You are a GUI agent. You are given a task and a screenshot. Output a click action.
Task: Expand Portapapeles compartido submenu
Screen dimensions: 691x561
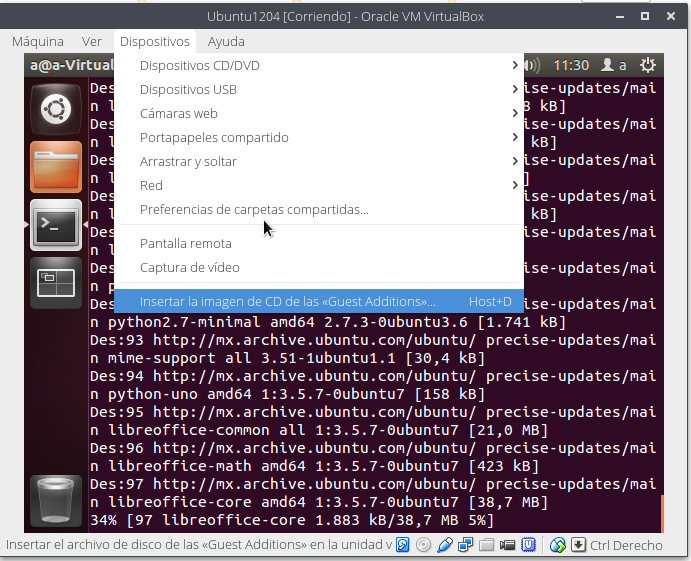tap(319, 137)
